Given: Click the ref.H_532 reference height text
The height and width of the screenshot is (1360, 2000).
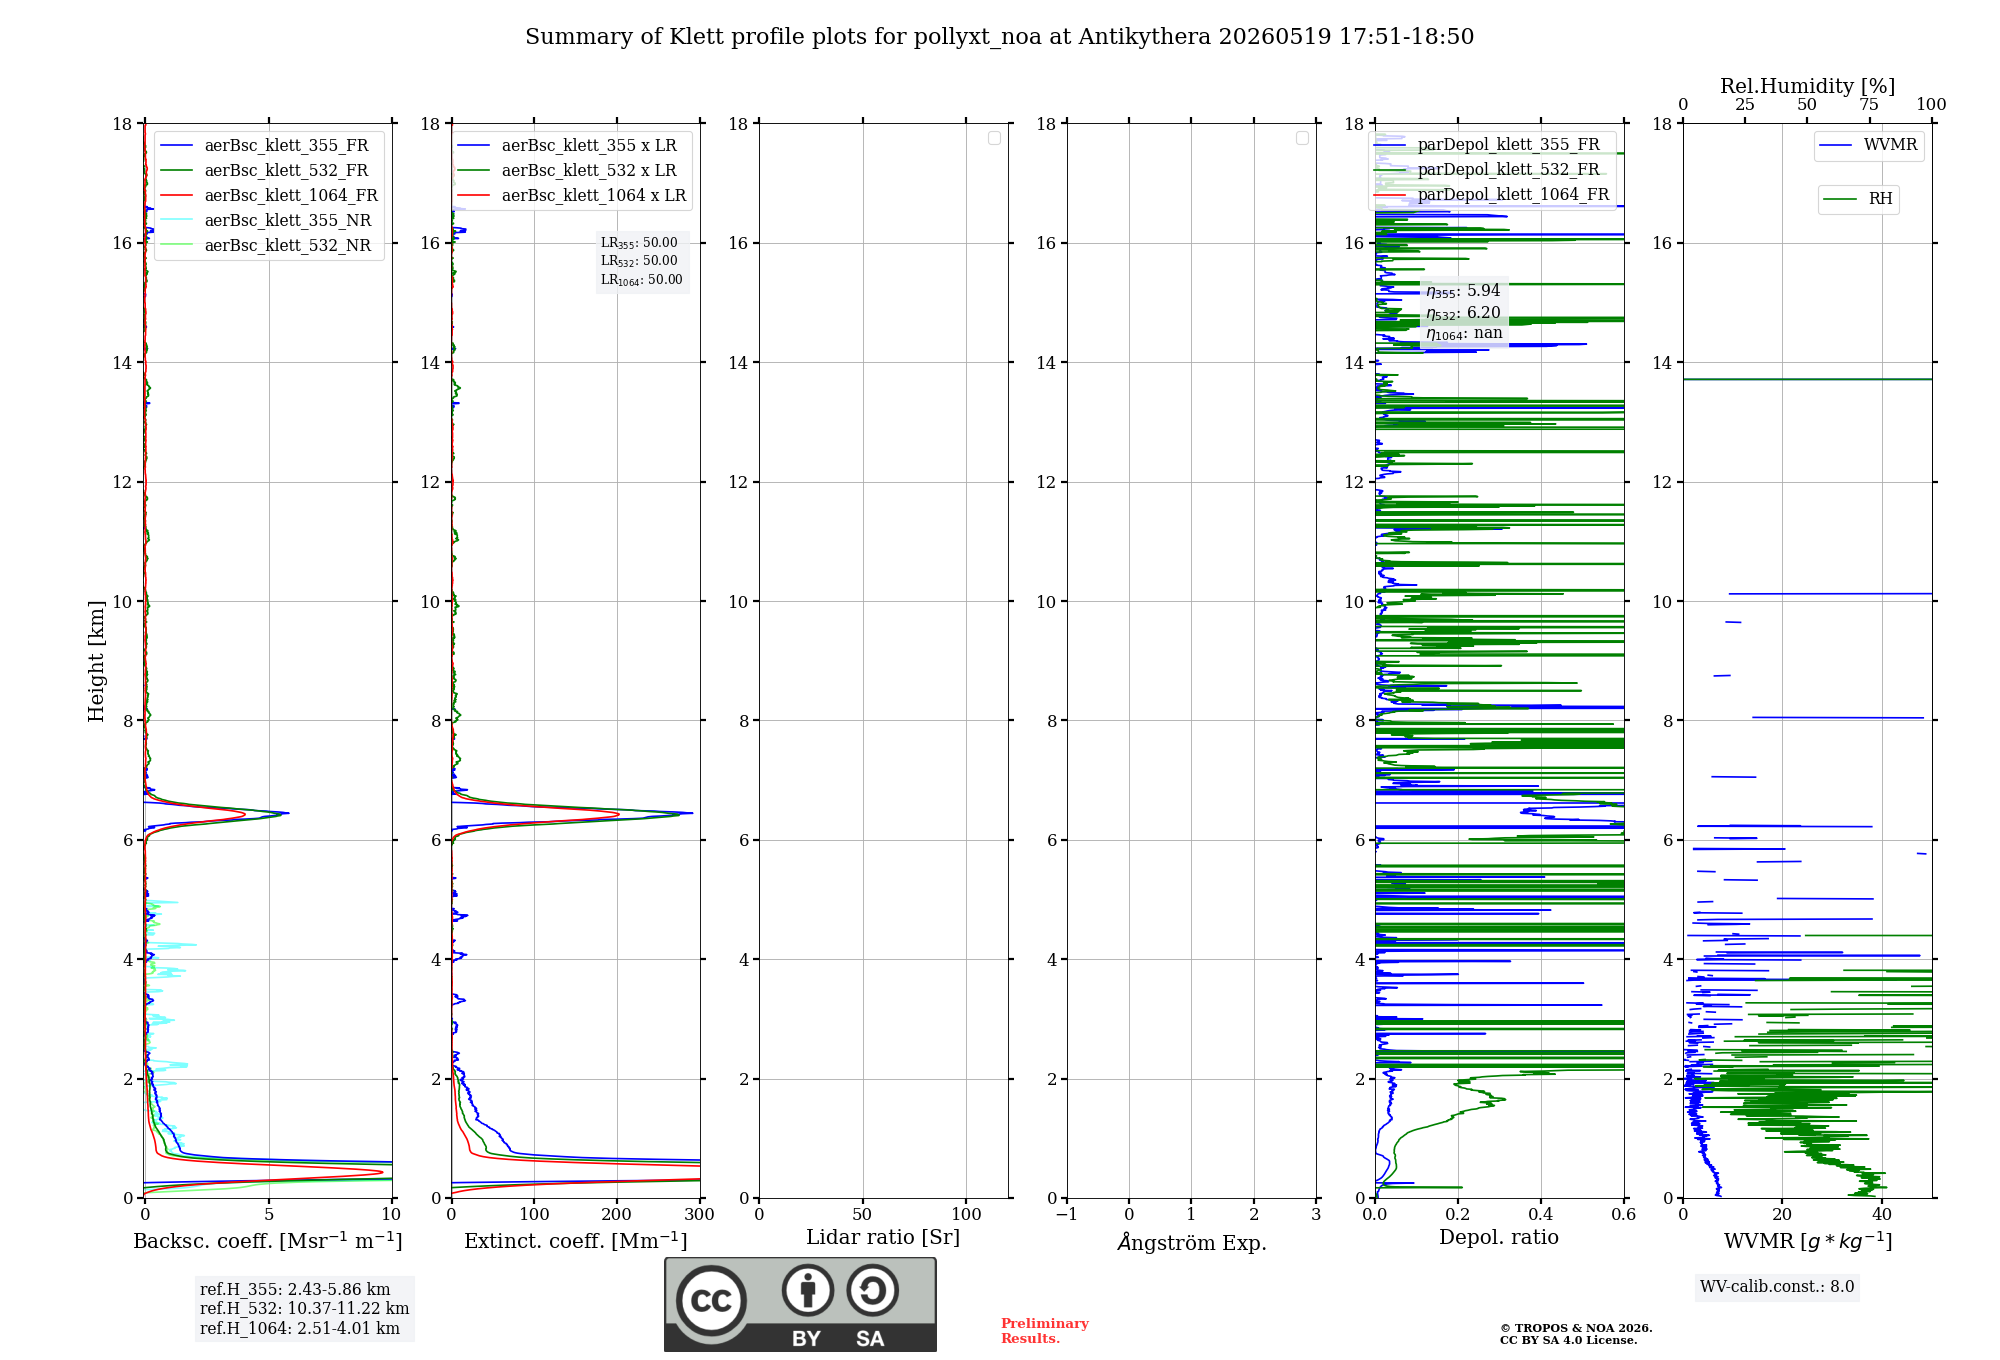Looking at the screenshot, I should tap(304, 1309).
